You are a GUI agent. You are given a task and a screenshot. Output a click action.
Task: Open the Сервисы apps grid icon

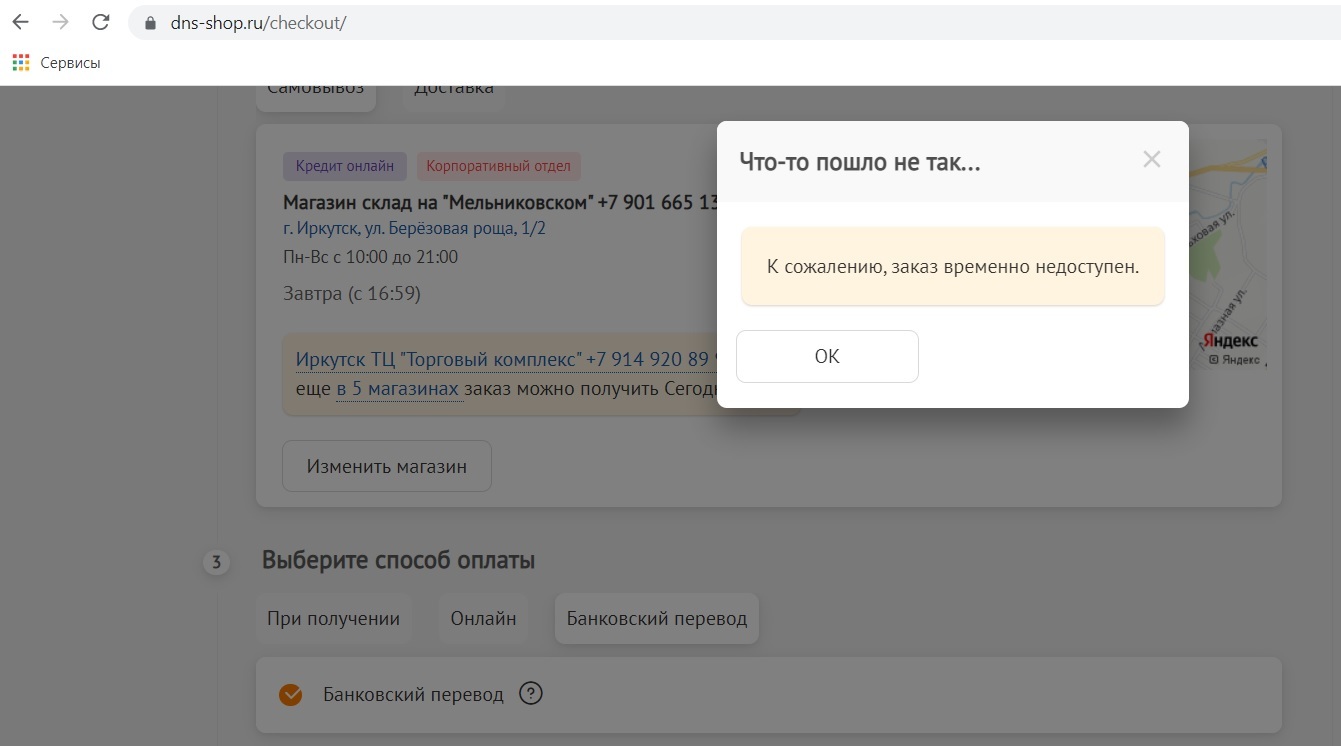pos(21,63)
